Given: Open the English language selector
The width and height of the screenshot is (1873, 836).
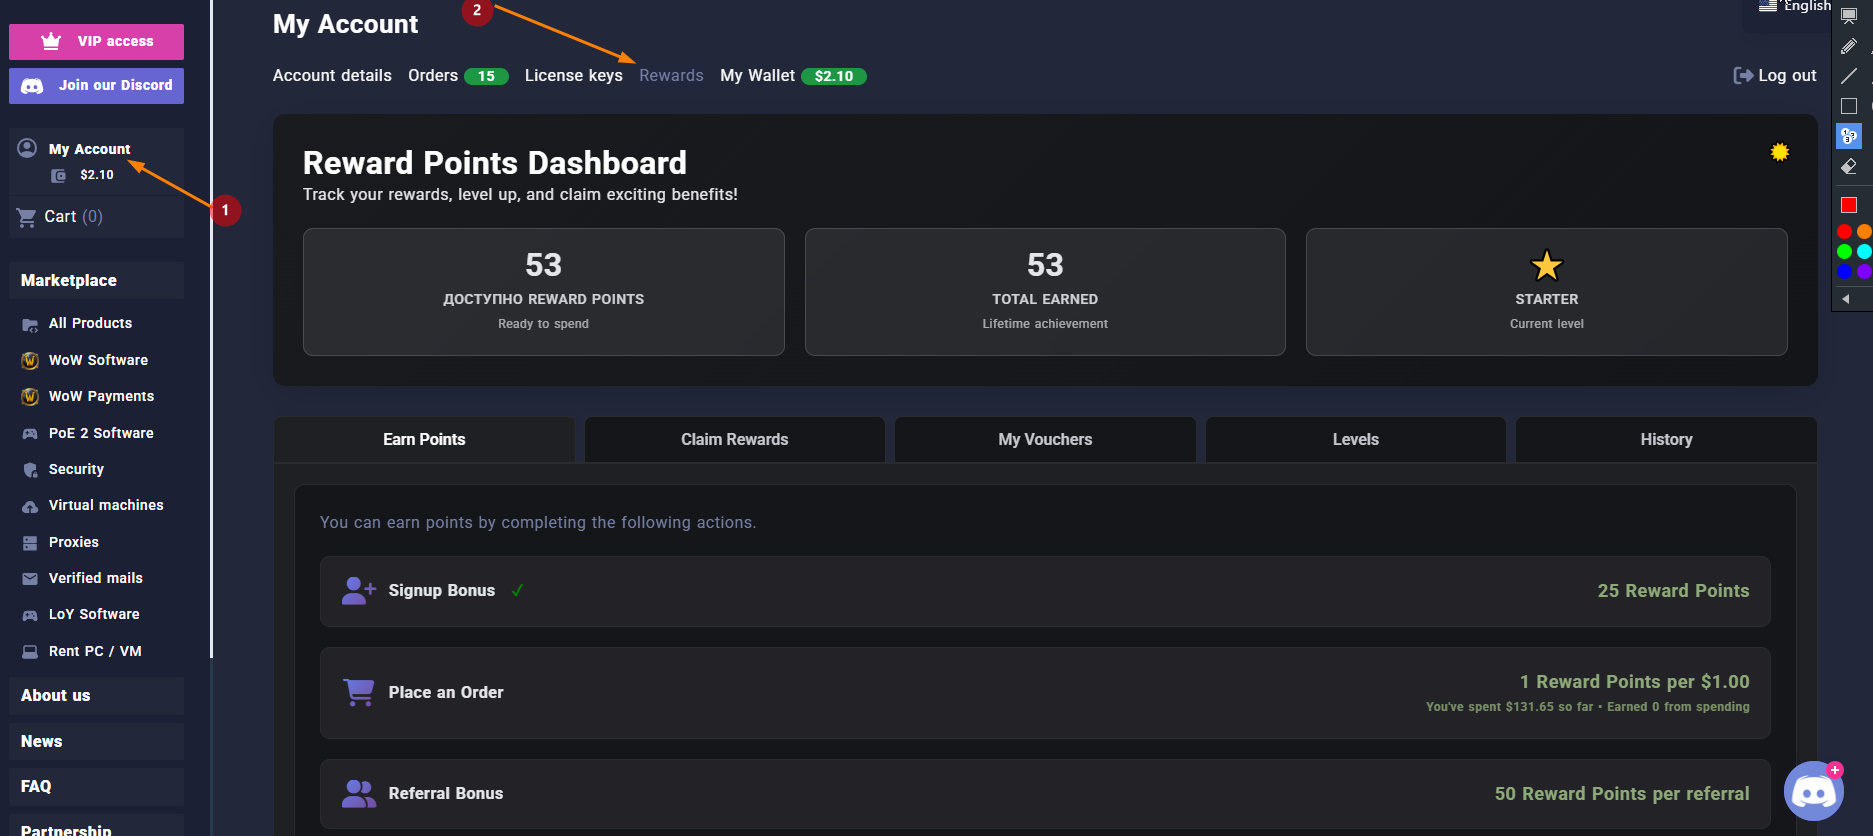Looking at the screenshot, I should 1796,6.
